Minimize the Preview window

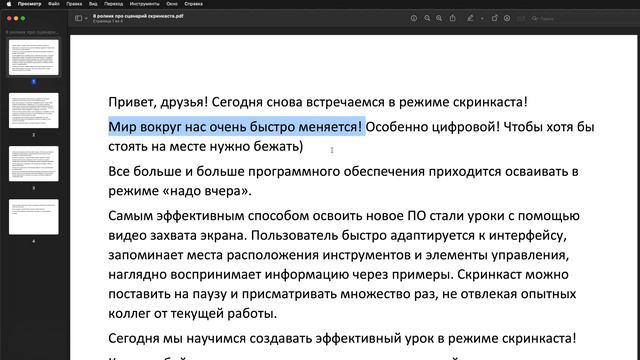pyautogui.click(x=16, y=18)
